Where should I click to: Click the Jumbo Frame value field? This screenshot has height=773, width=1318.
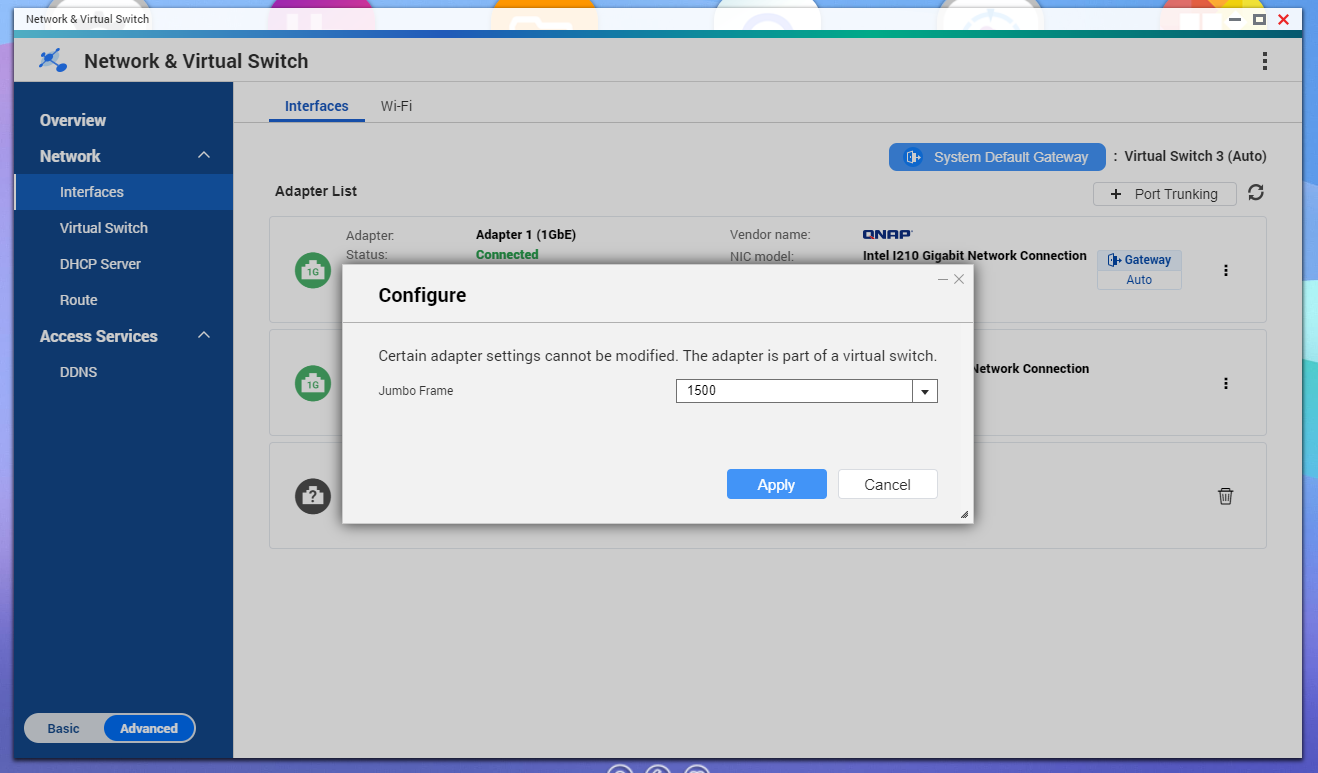pos(793,391)
